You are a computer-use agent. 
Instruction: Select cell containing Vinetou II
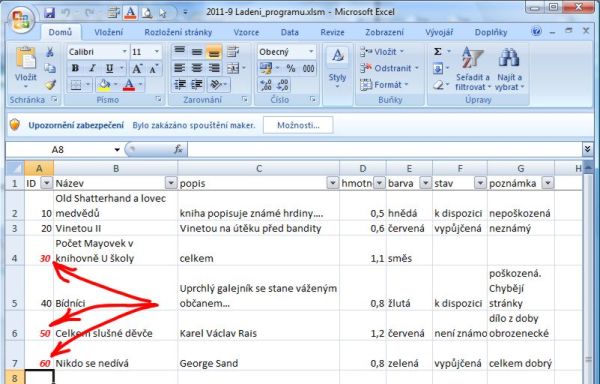point(116,228)
